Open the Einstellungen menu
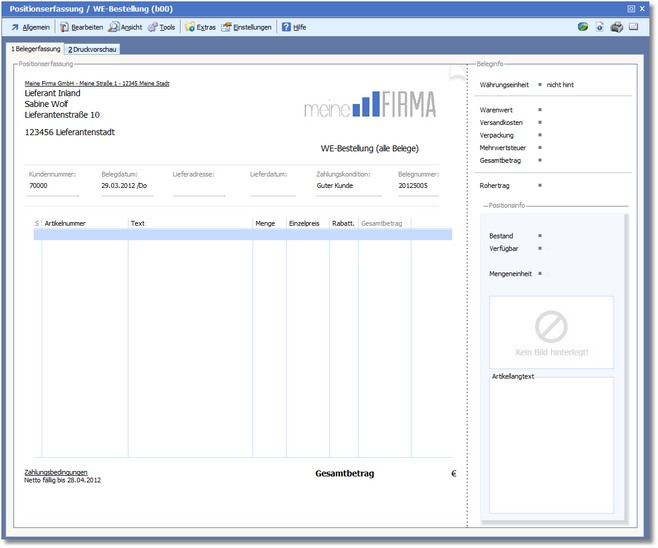Viewport: 658px width, 548px height. pyautogui.click(x=246, y=27)
